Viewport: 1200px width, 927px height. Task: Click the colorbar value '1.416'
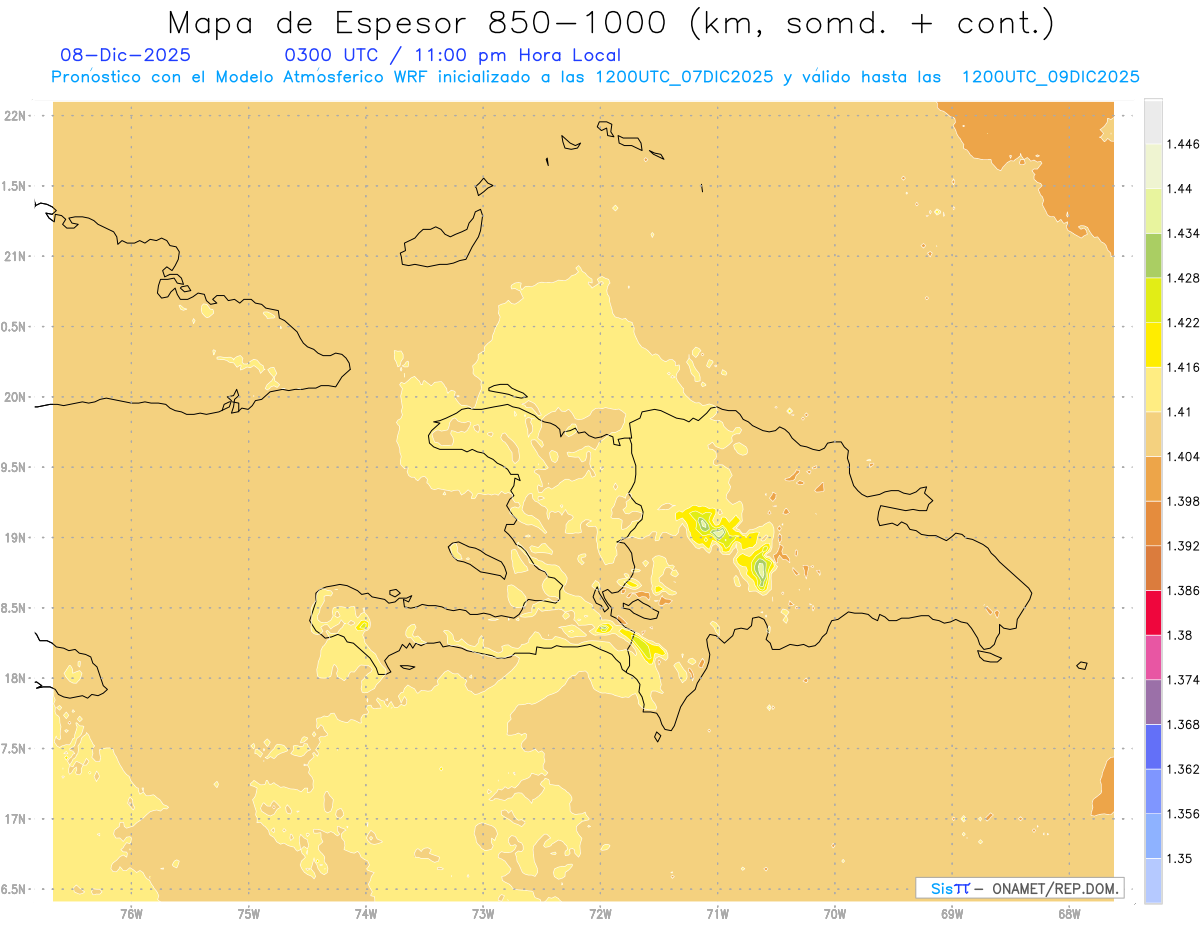pyautogui.click(x=1183, y=367)
